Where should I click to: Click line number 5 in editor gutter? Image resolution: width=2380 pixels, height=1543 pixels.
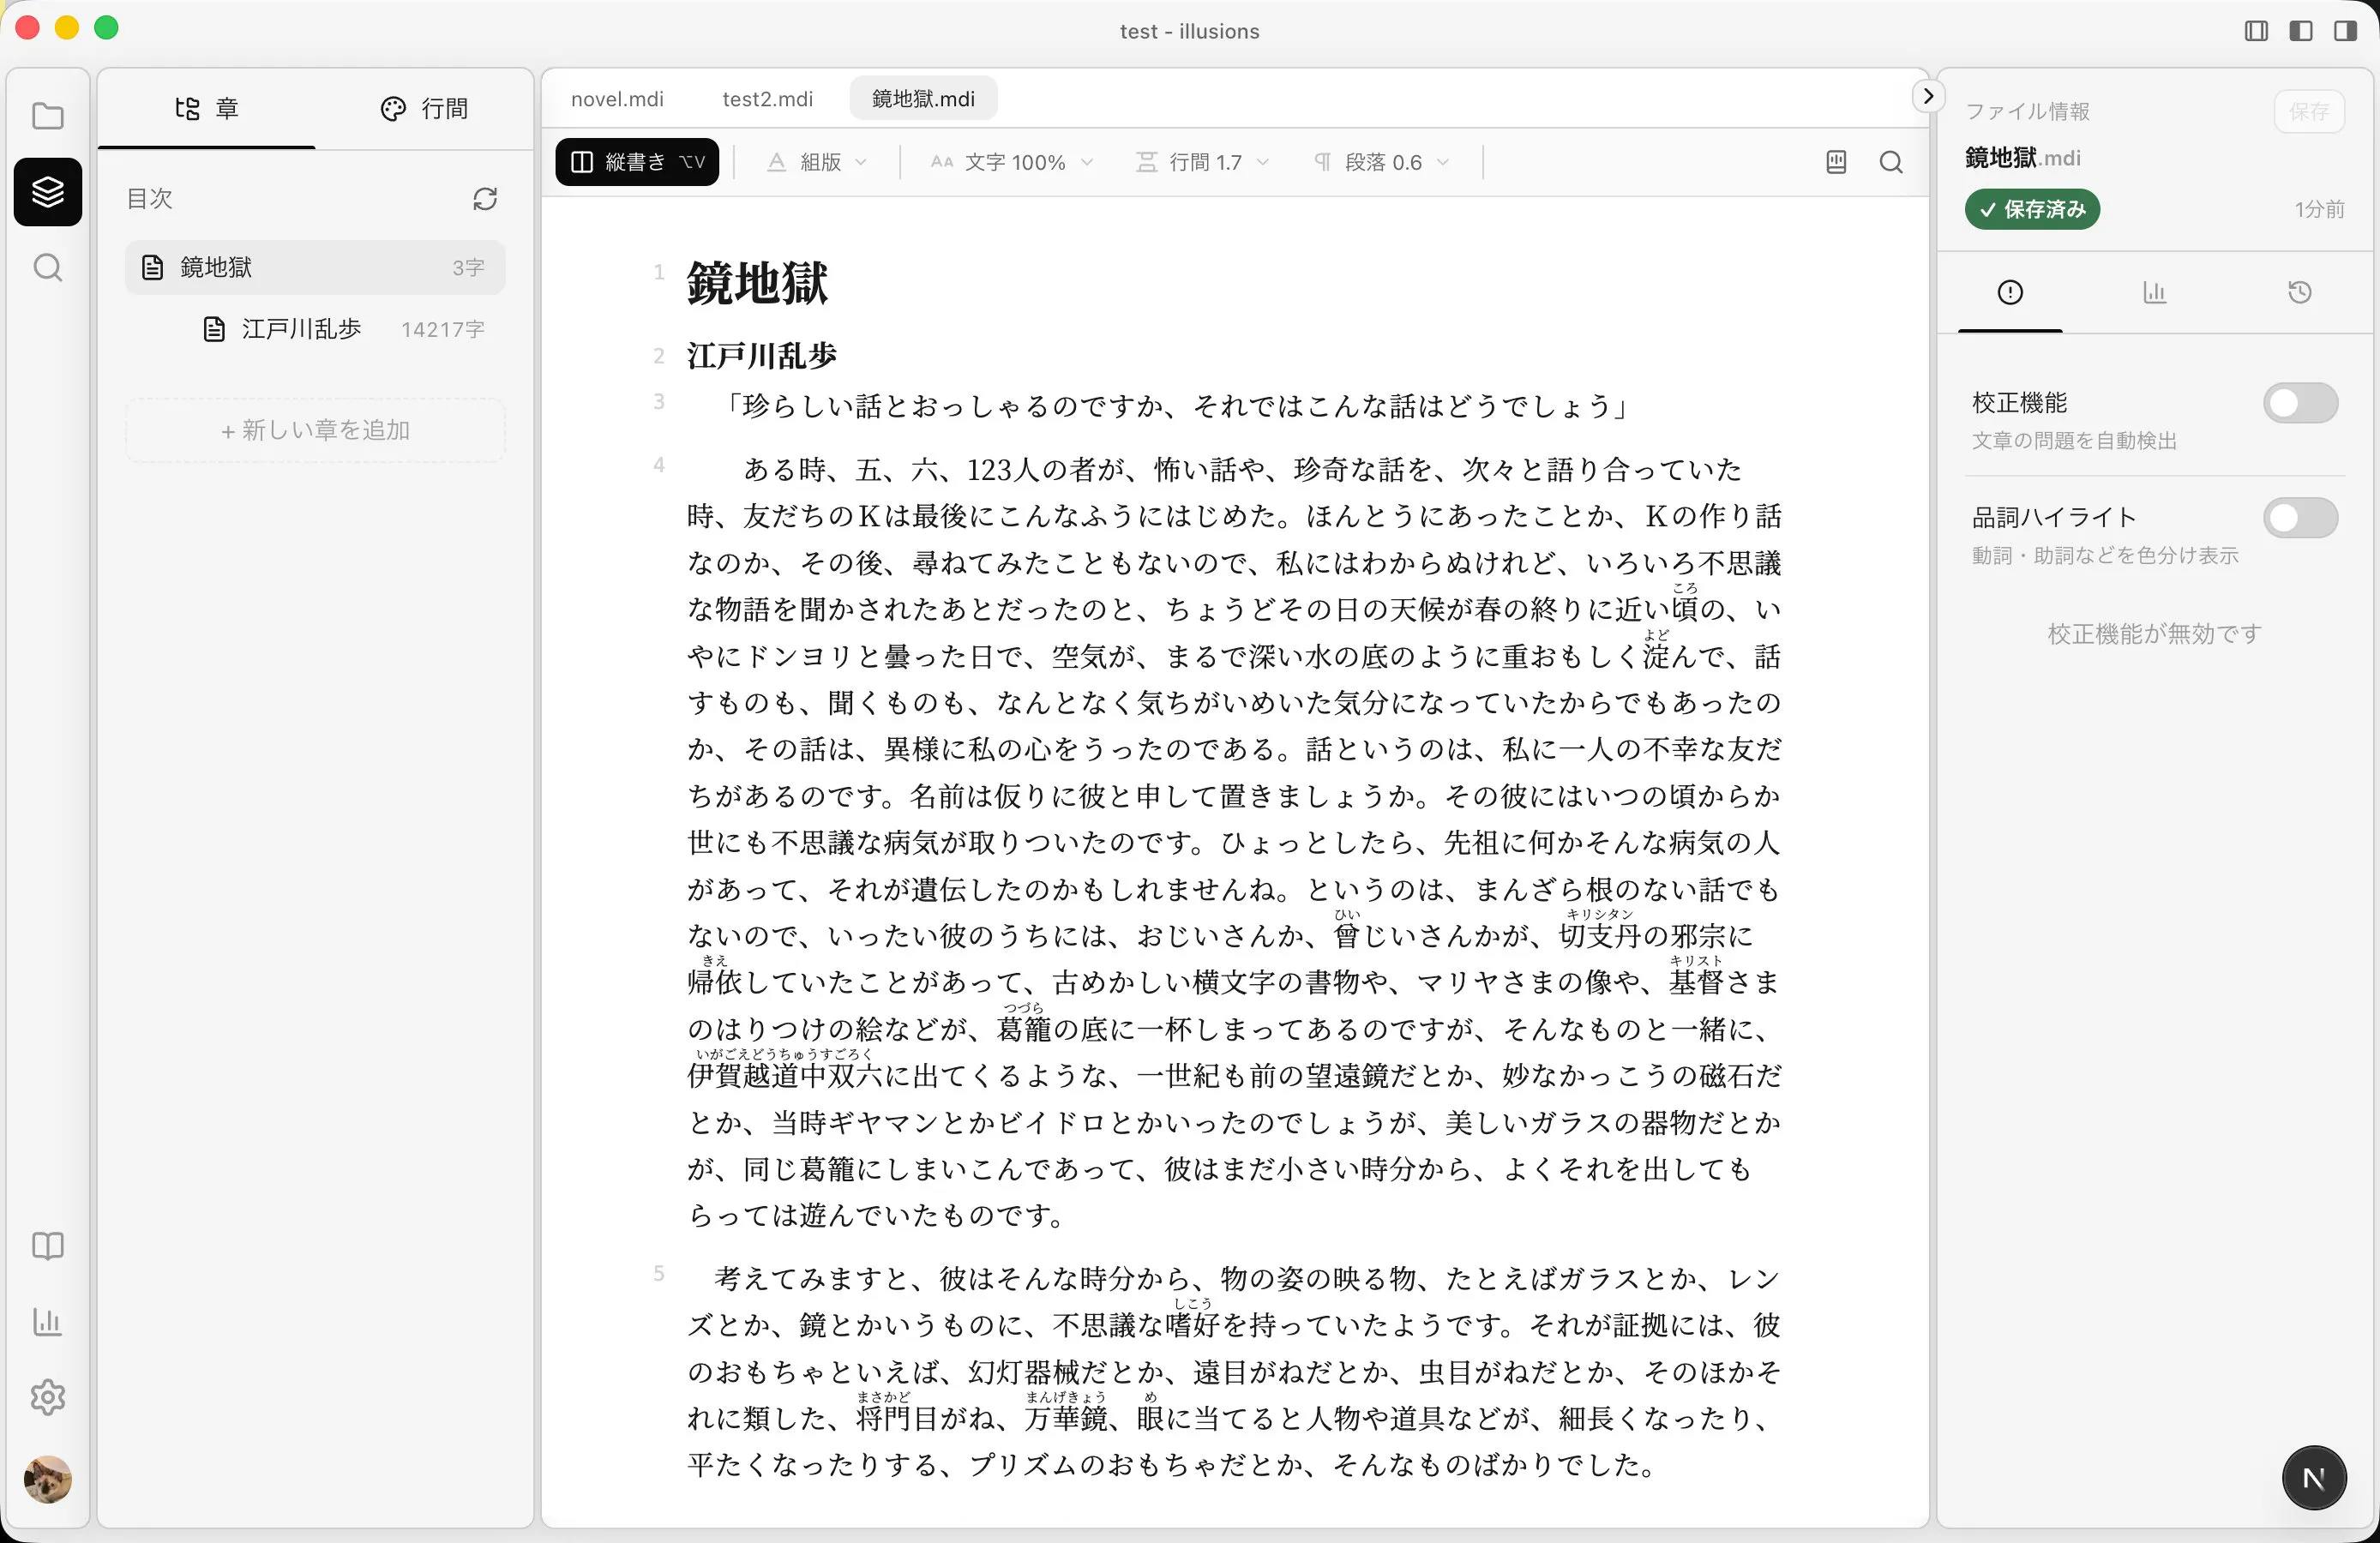pyautogui.click(x=659, y=1273)
